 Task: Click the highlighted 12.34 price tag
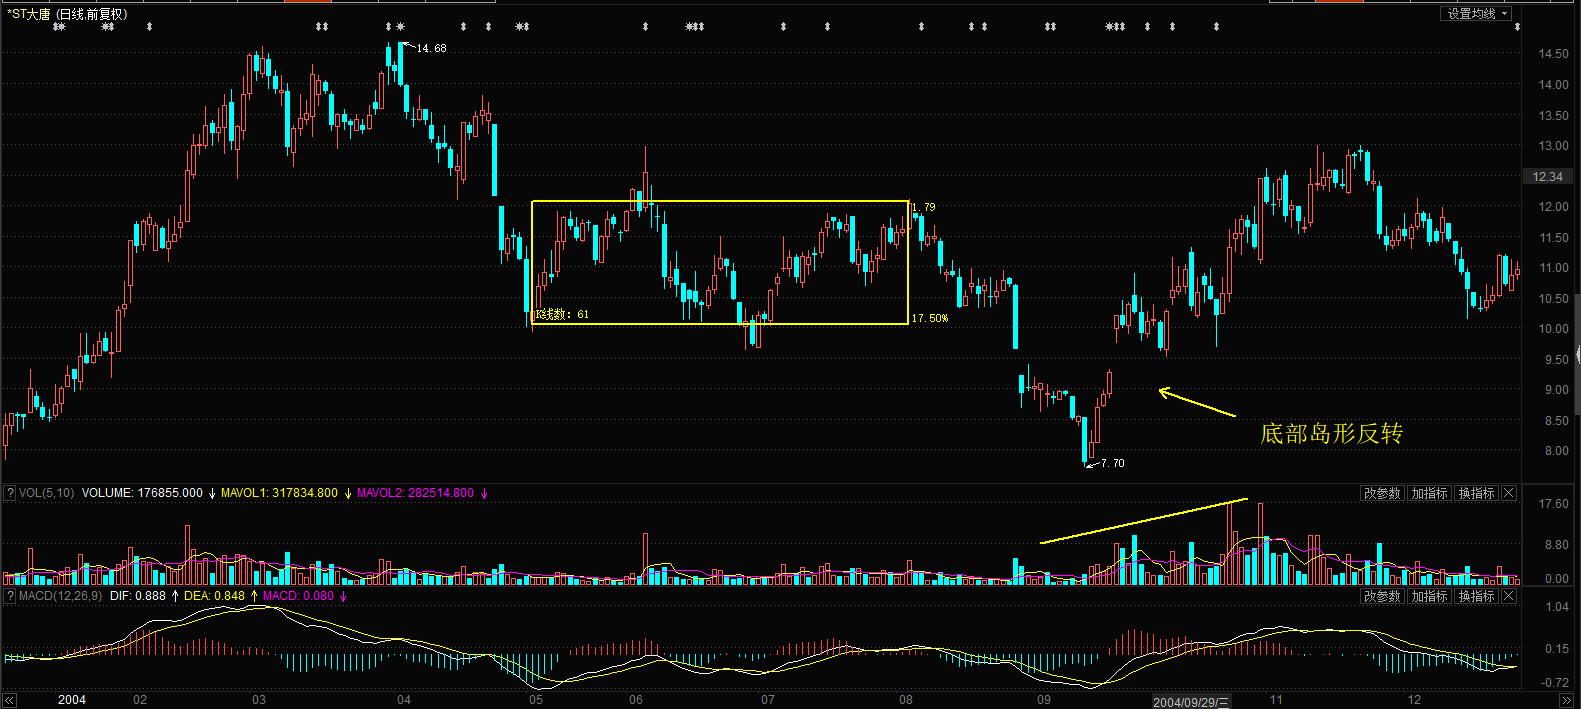click(1546, 177)
